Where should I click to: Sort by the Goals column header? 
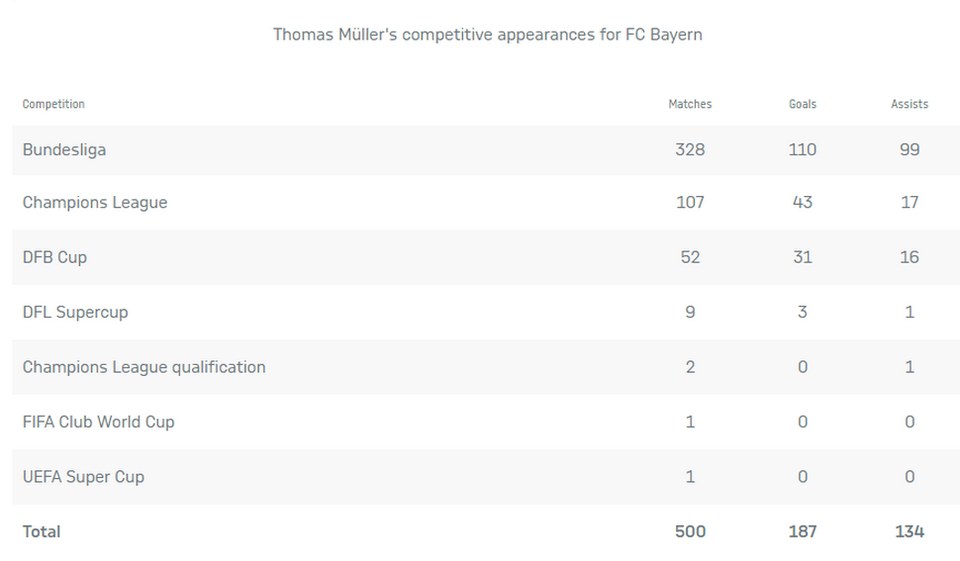802,104
